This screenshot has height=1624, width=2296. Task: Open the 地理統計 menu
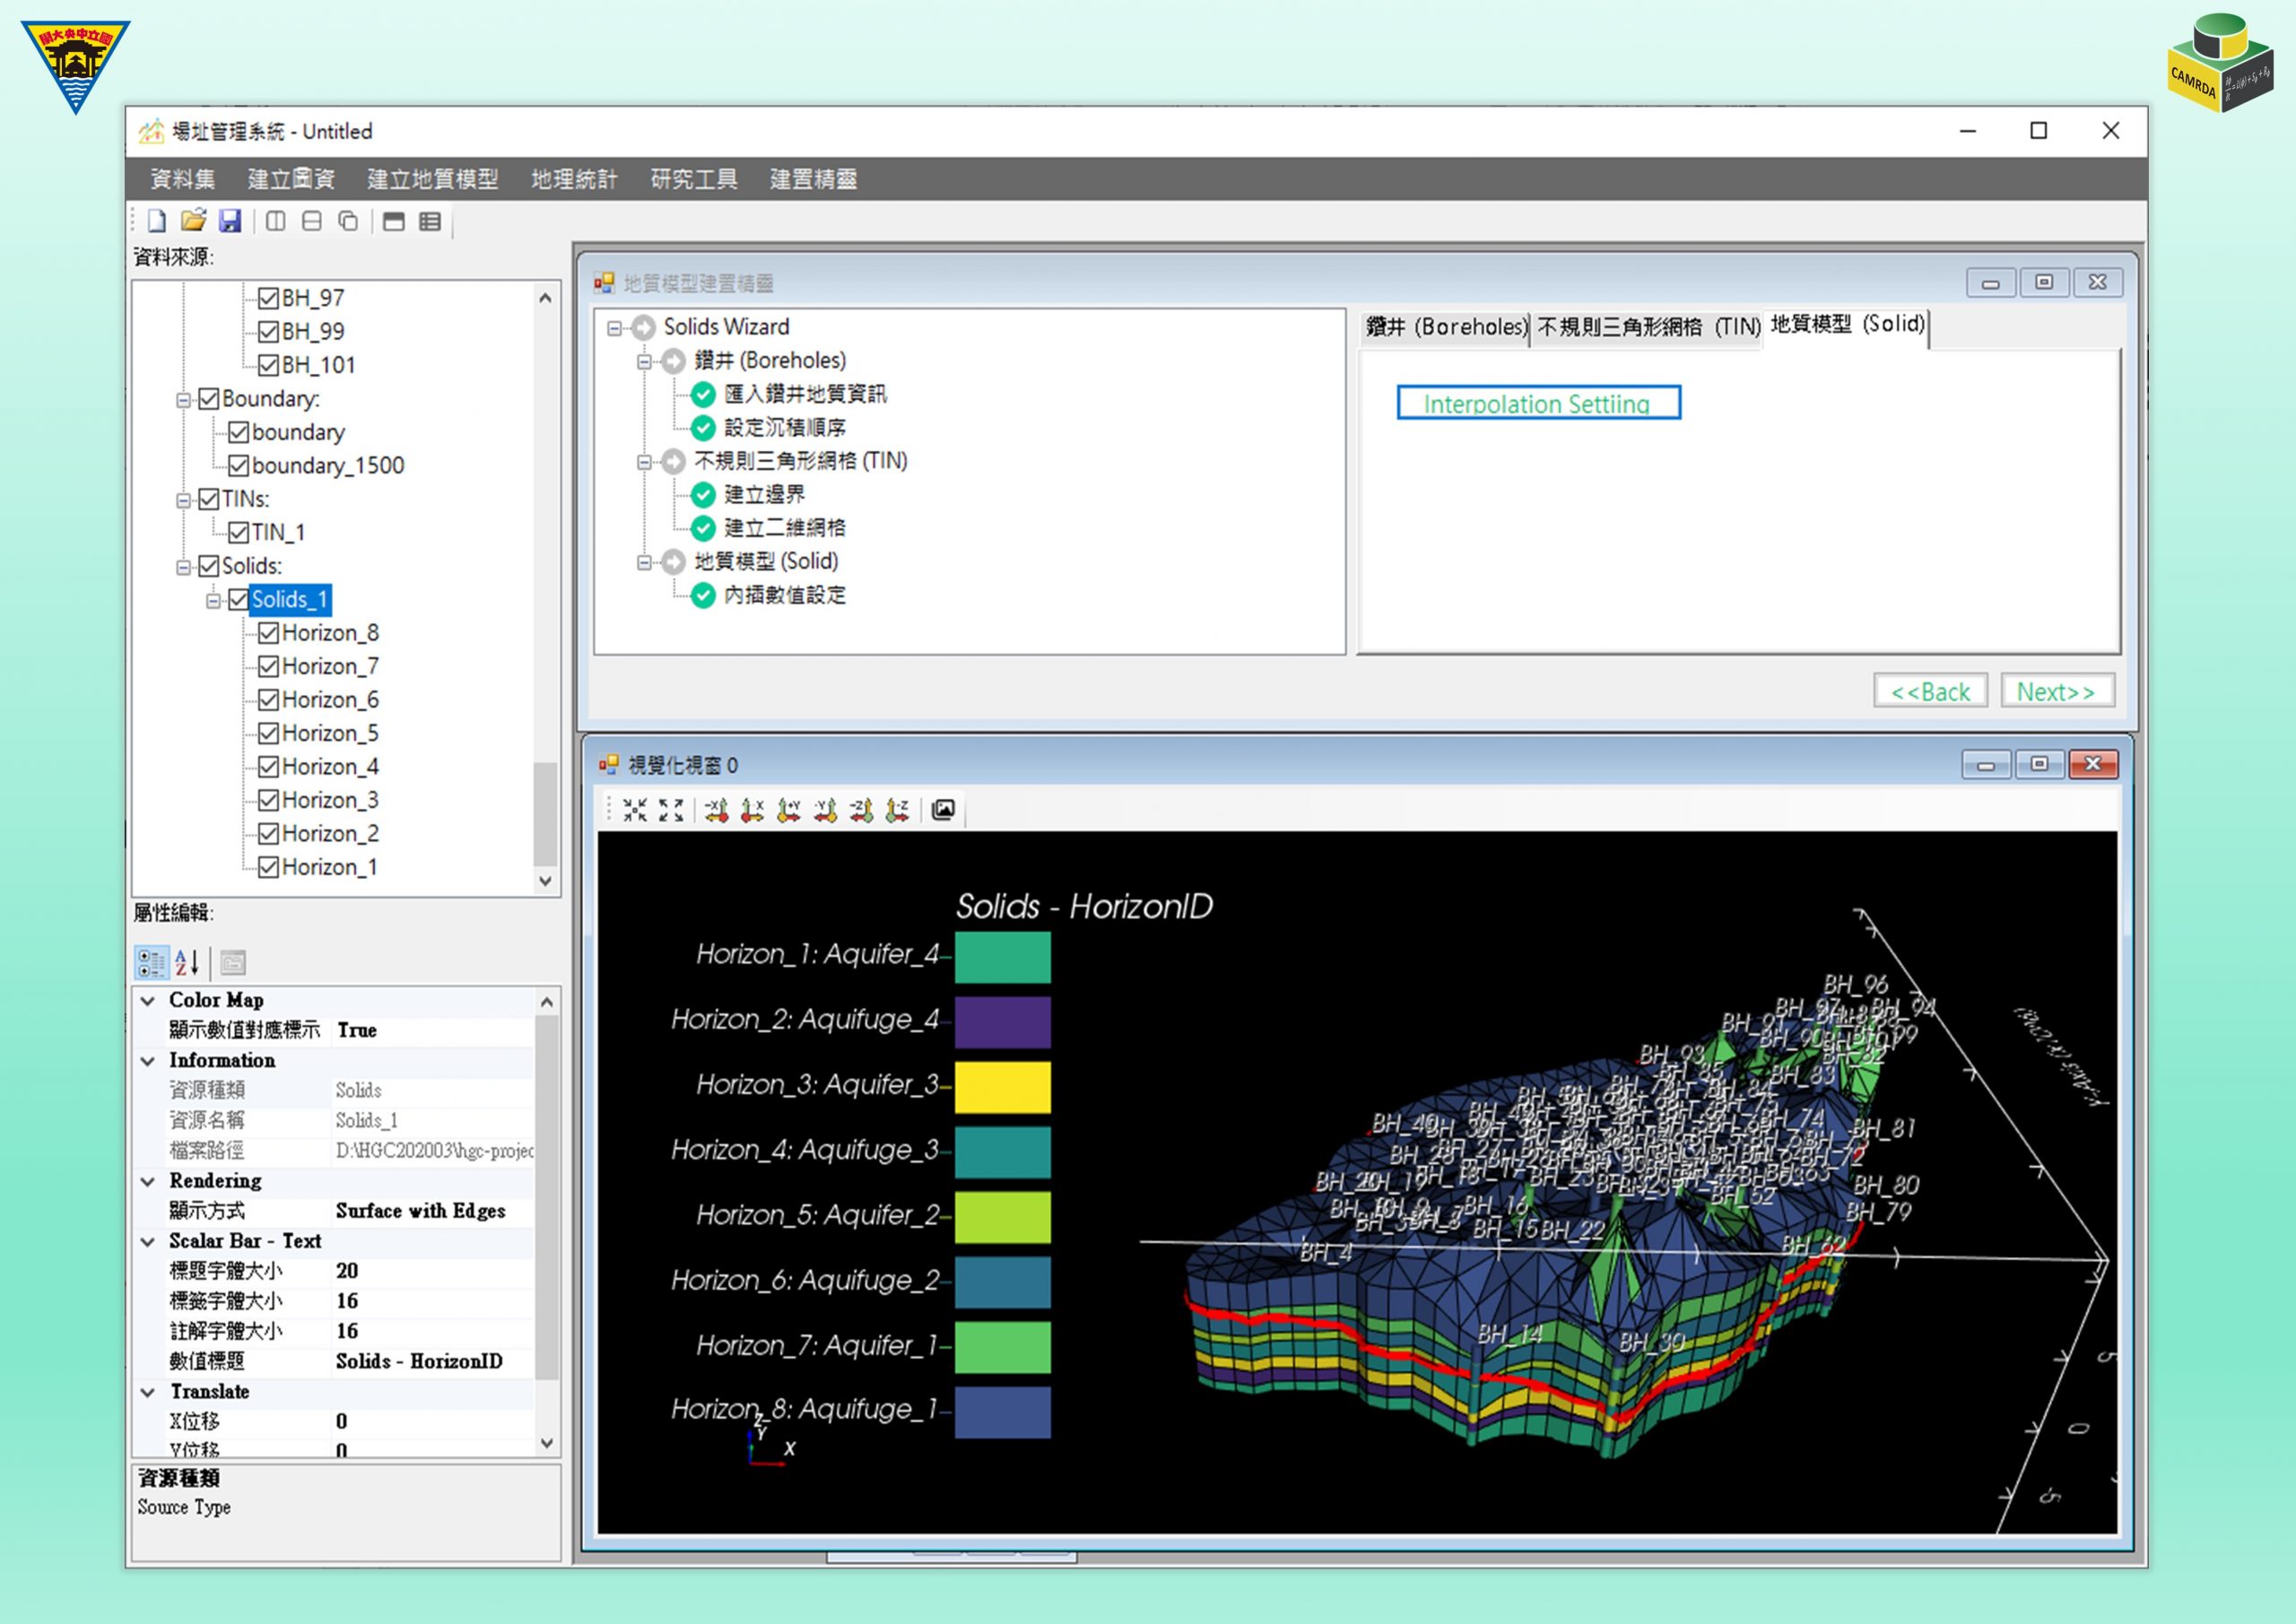(x=574, y=179)
